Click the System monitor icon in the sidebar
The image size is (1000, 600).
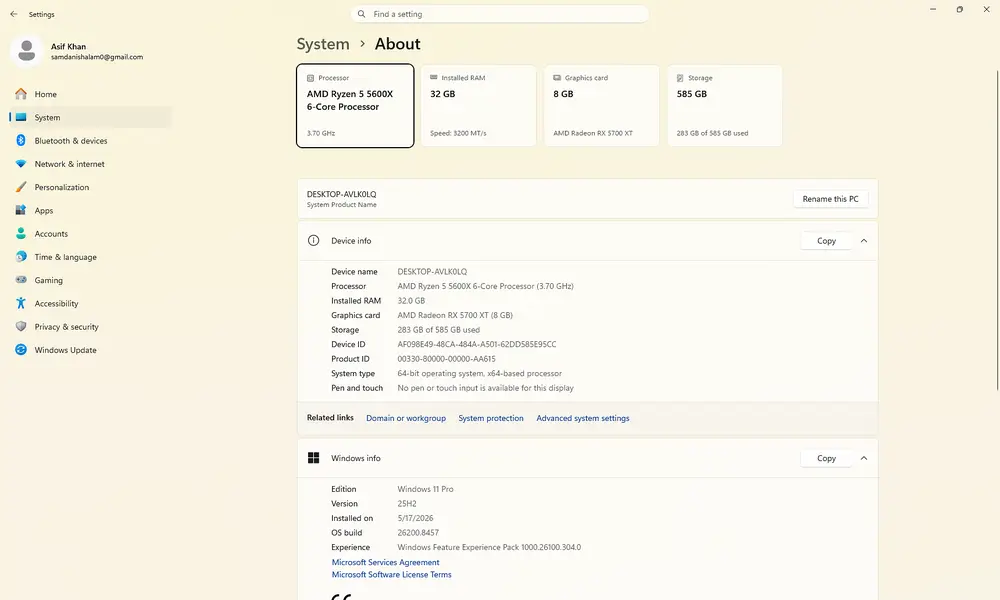click(x=21, y=117)
